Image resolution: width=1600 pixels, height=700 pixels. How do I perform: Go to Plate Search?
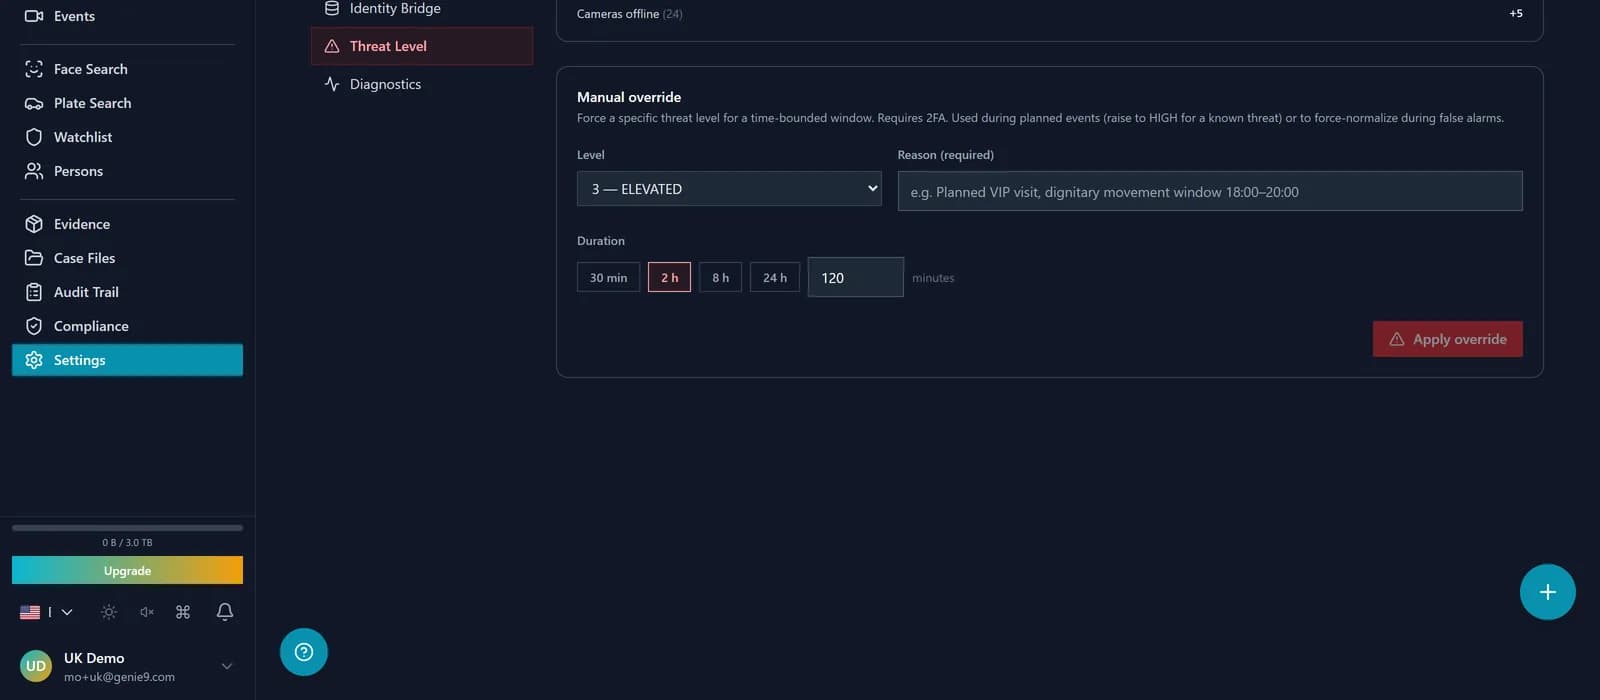pos(127,103)
